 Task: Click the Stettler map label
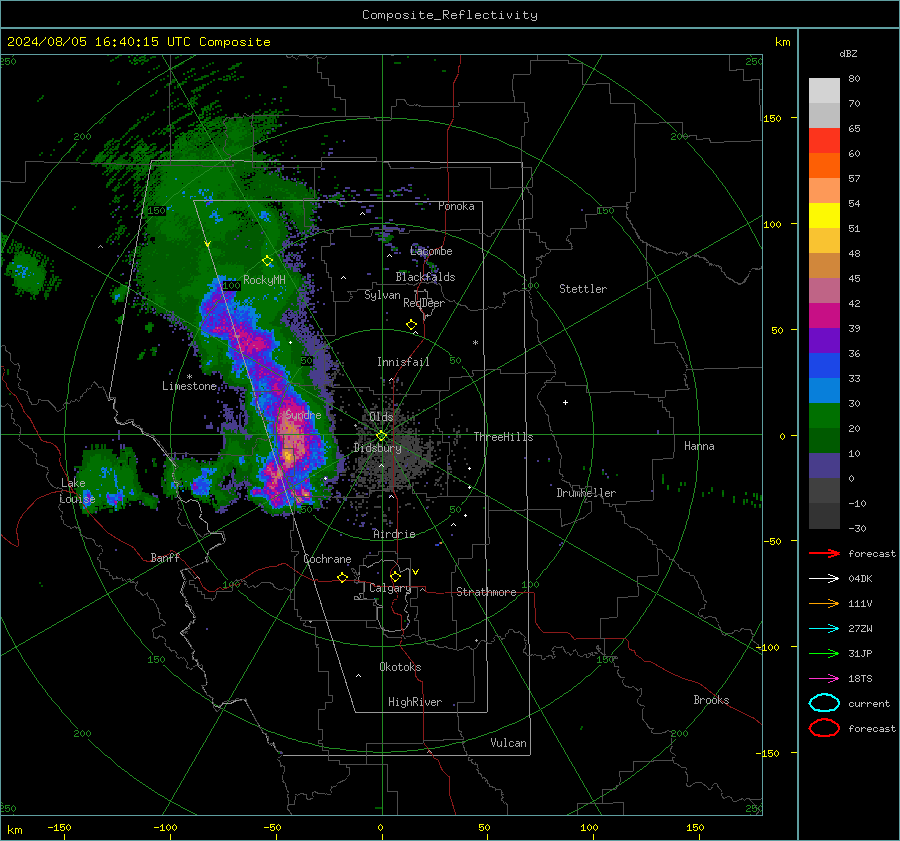click(x=583, y=289)
